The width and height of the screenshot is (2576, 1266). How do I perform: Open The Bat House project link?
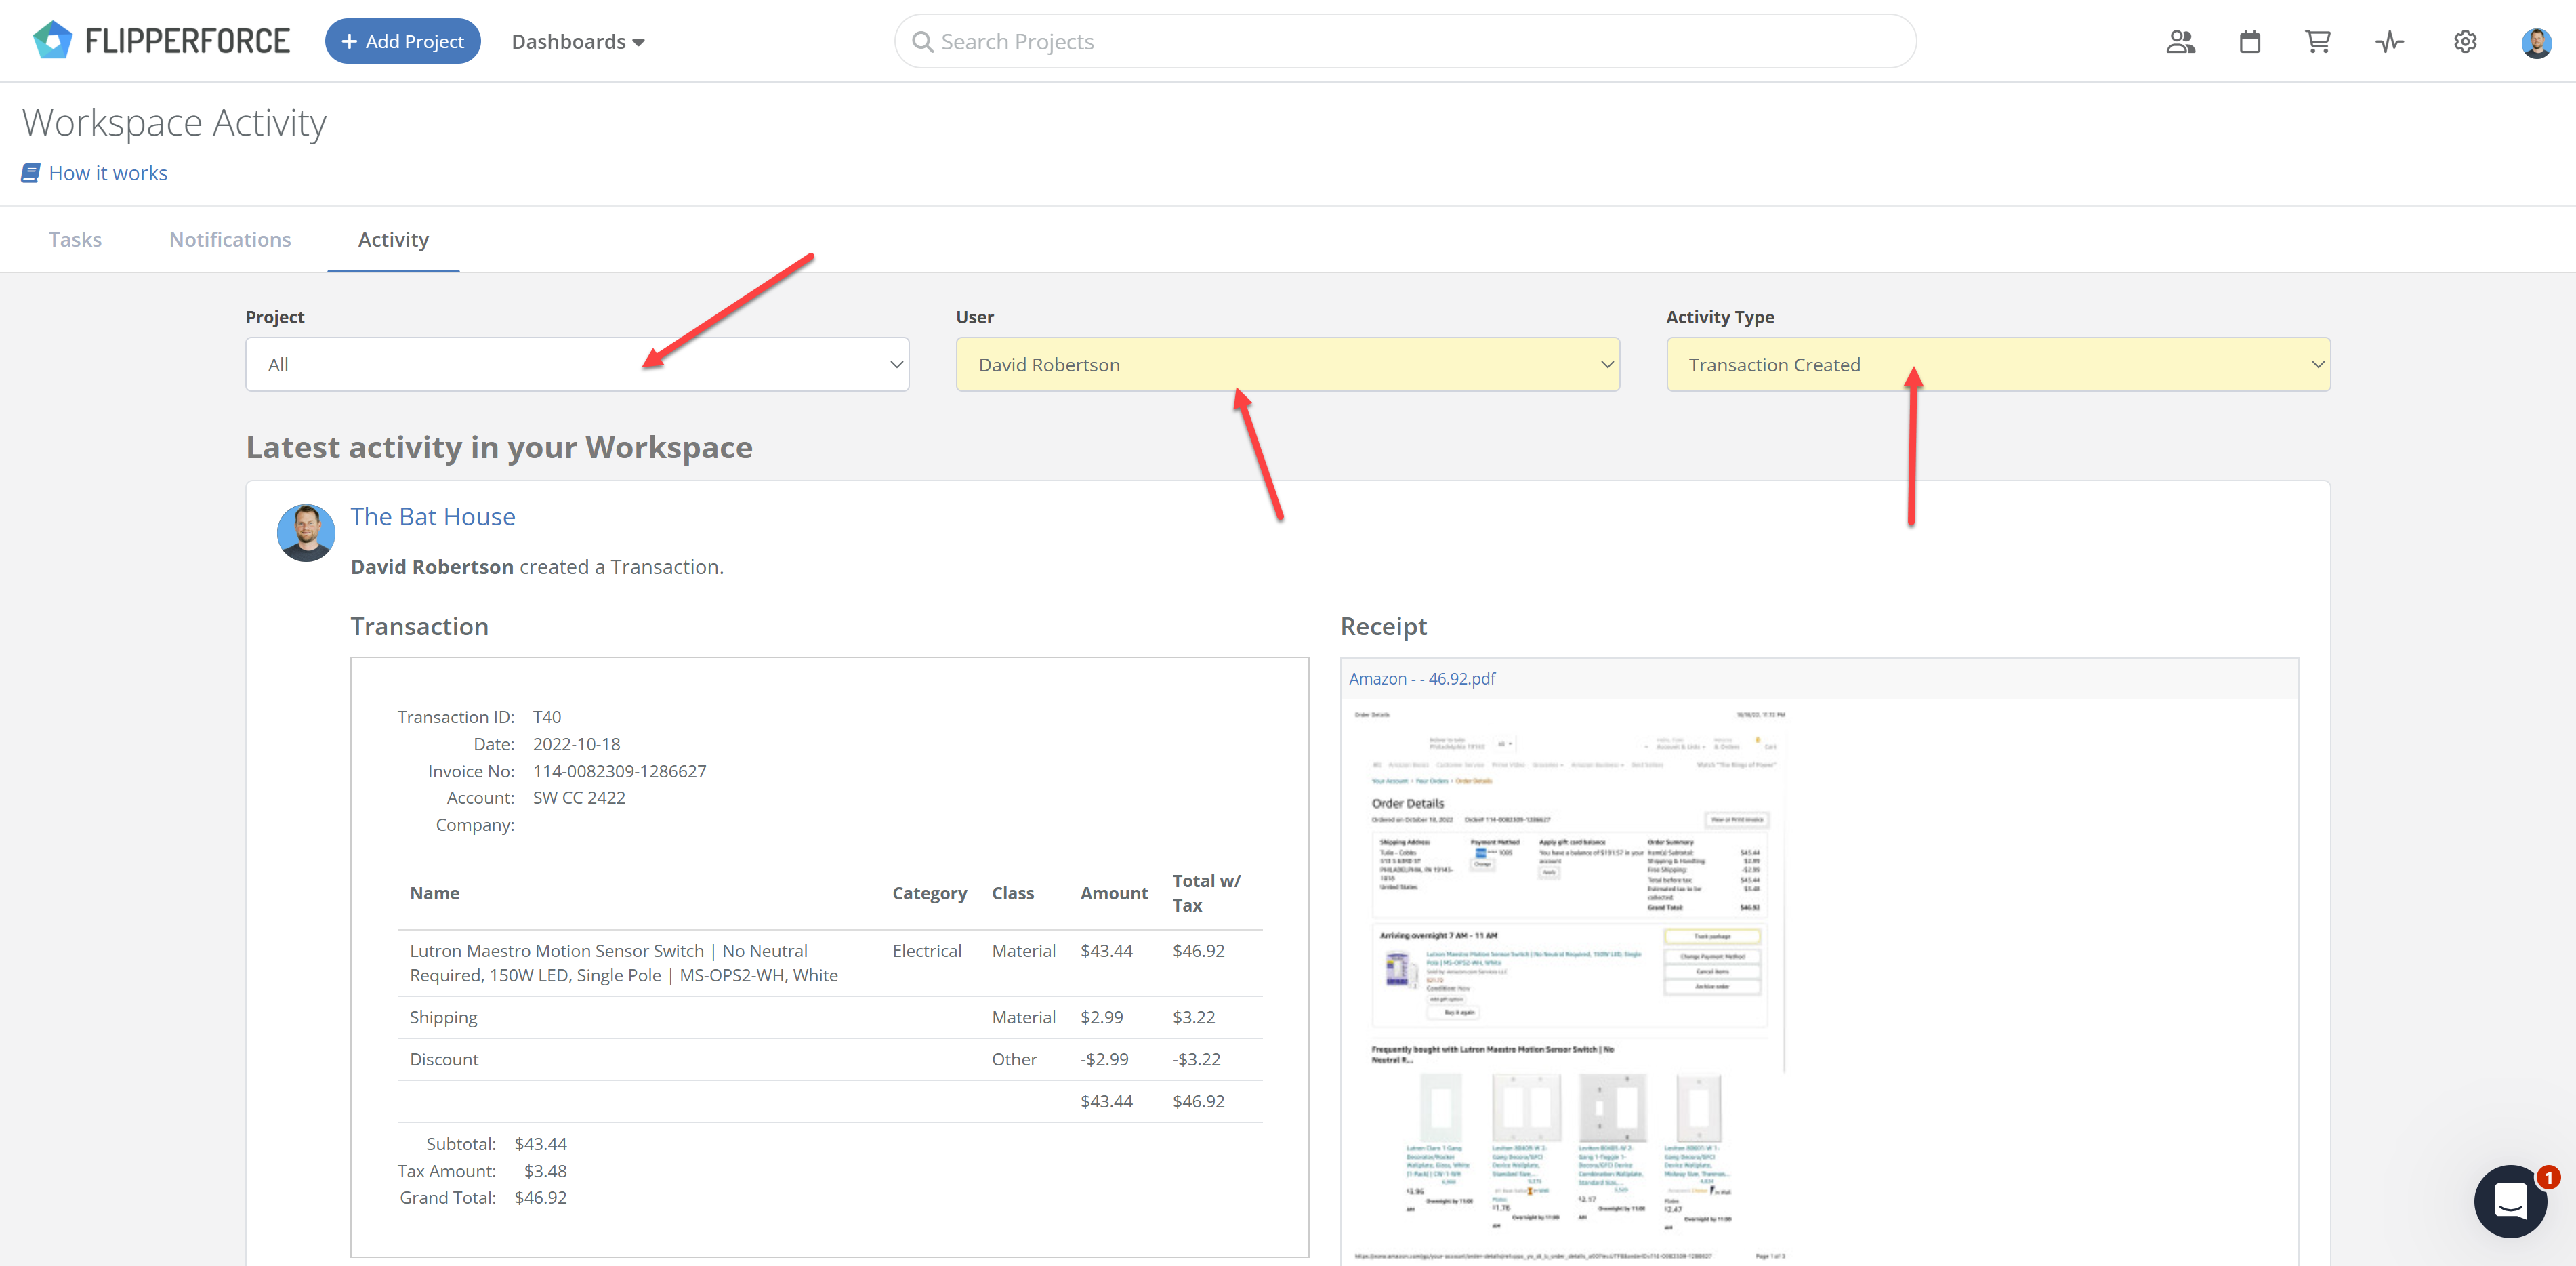point(433,517)
